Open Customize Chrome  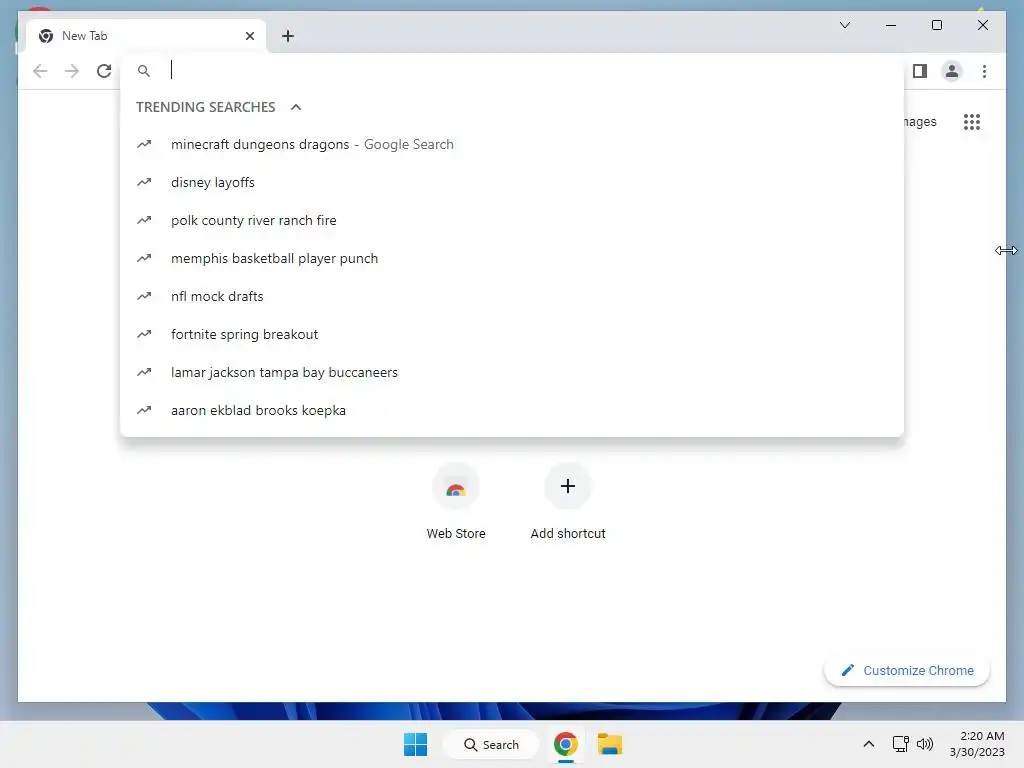tap(907, 670)
